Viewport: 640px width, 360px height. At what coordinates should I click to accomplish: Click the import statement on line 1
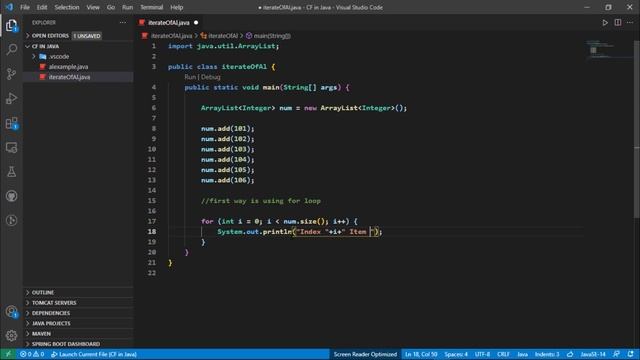coord(223,46)
